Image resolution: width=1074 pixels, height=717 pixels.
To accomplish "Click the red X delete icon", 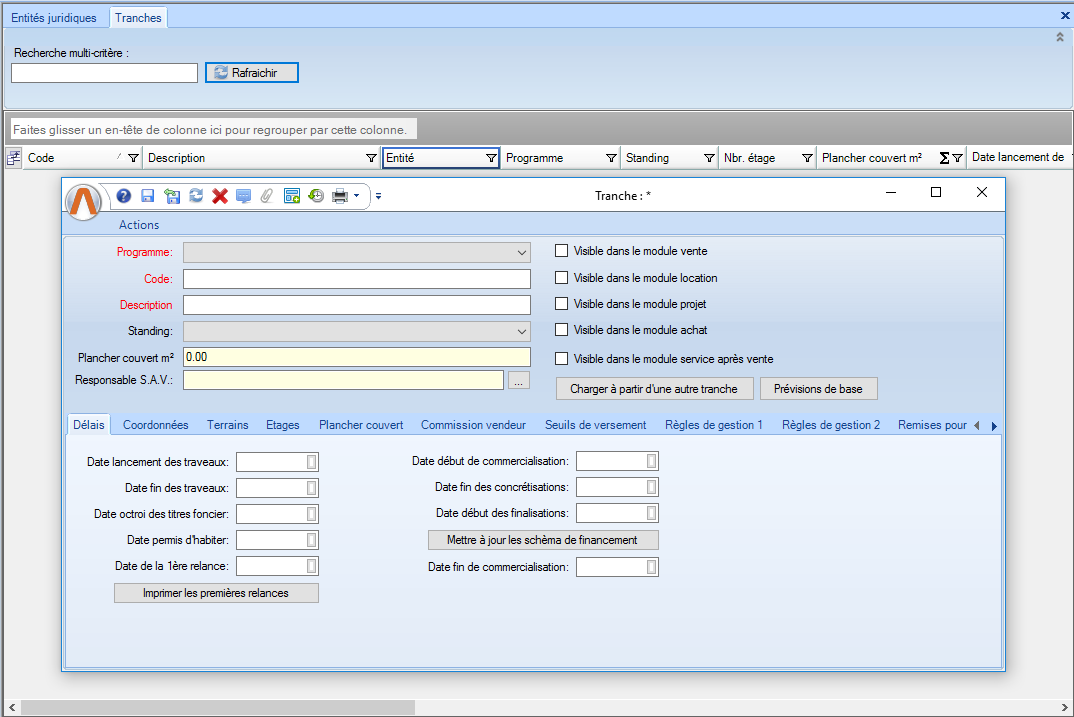I will (x=220, y=196).
